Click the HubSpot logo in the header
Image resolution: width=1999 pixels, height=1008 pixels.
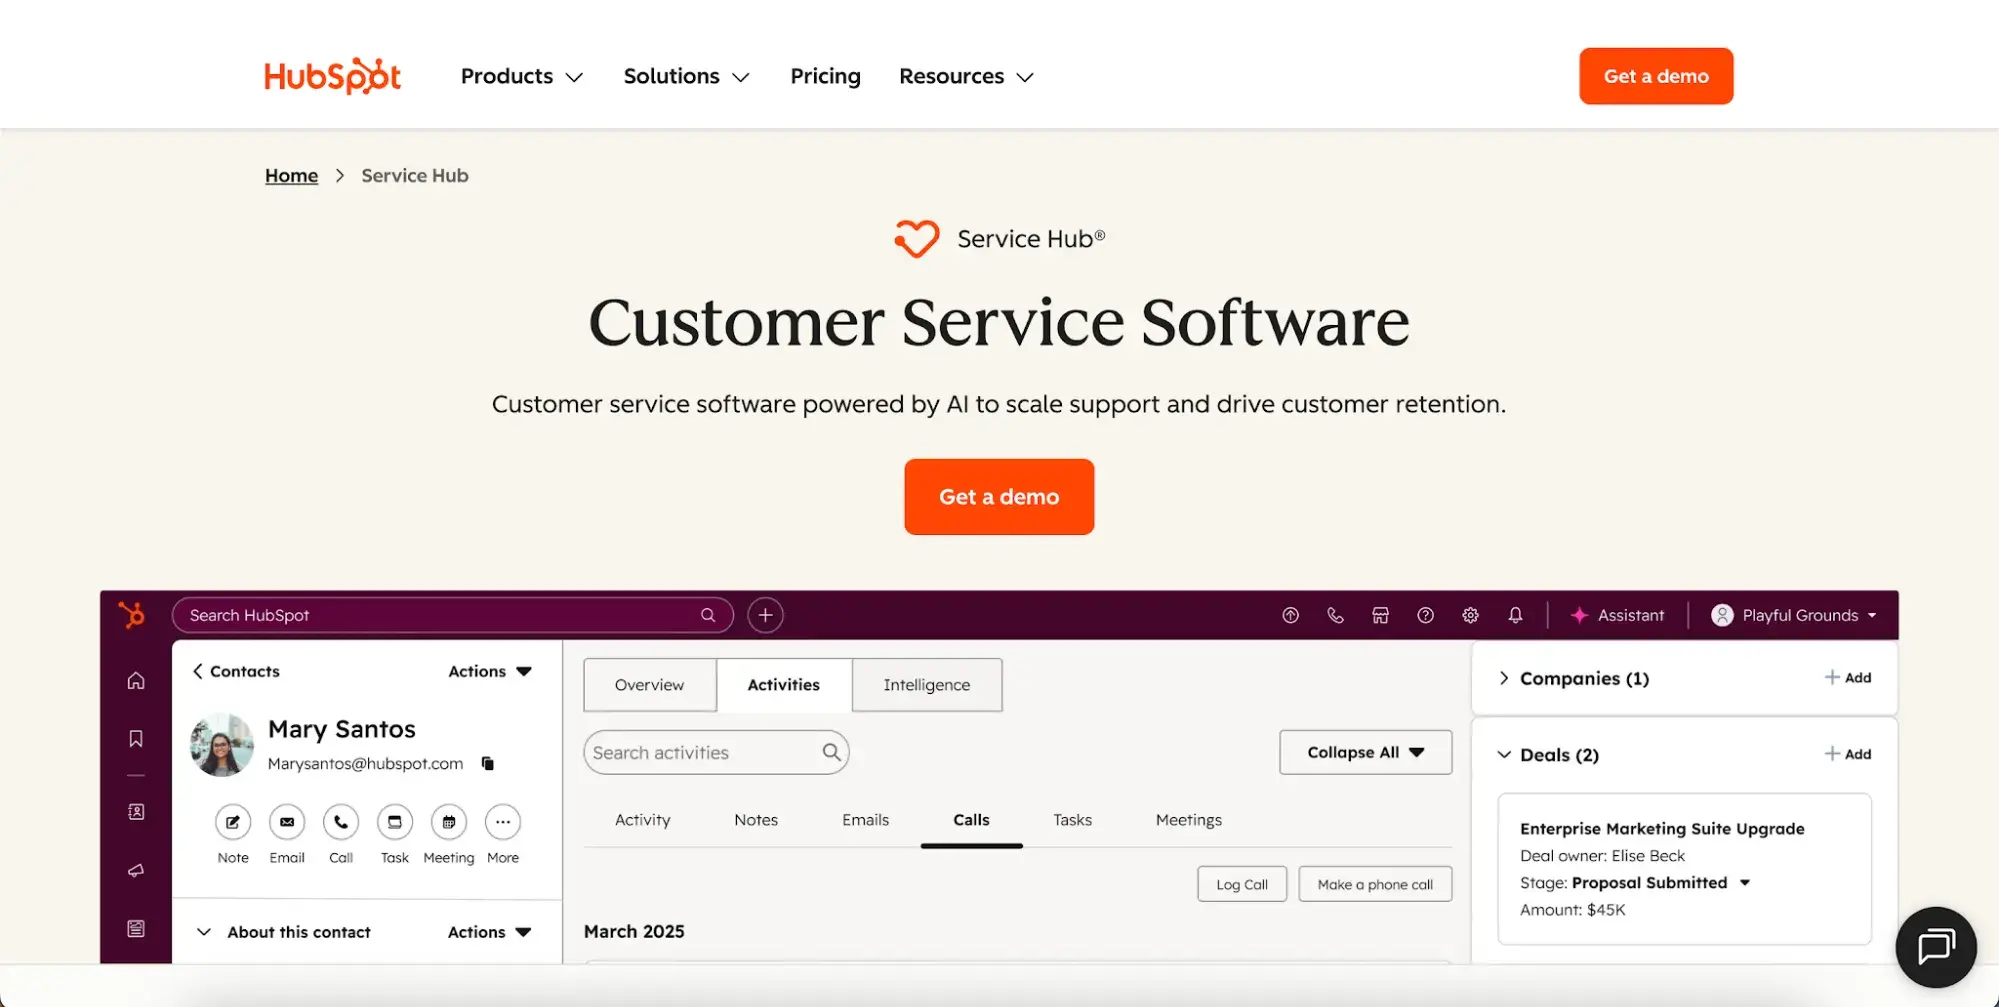tap(332, 76)
